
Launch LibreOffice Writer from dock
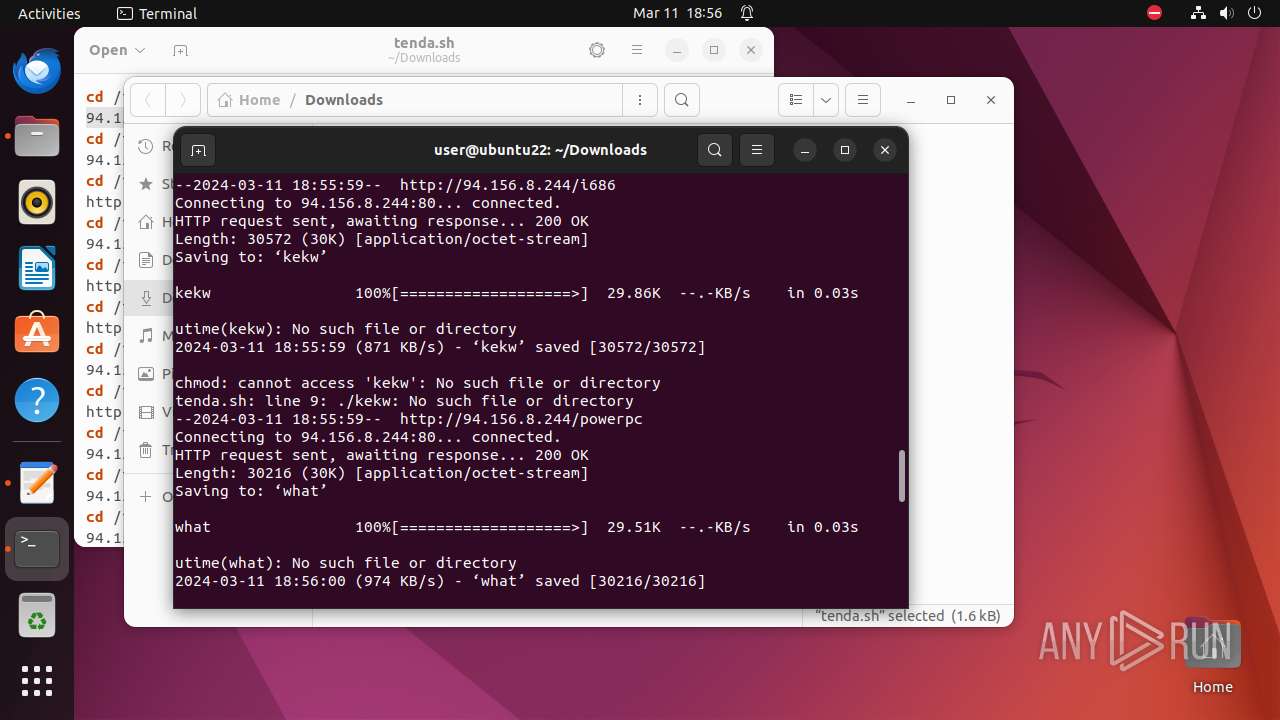(x=37, y=269)
